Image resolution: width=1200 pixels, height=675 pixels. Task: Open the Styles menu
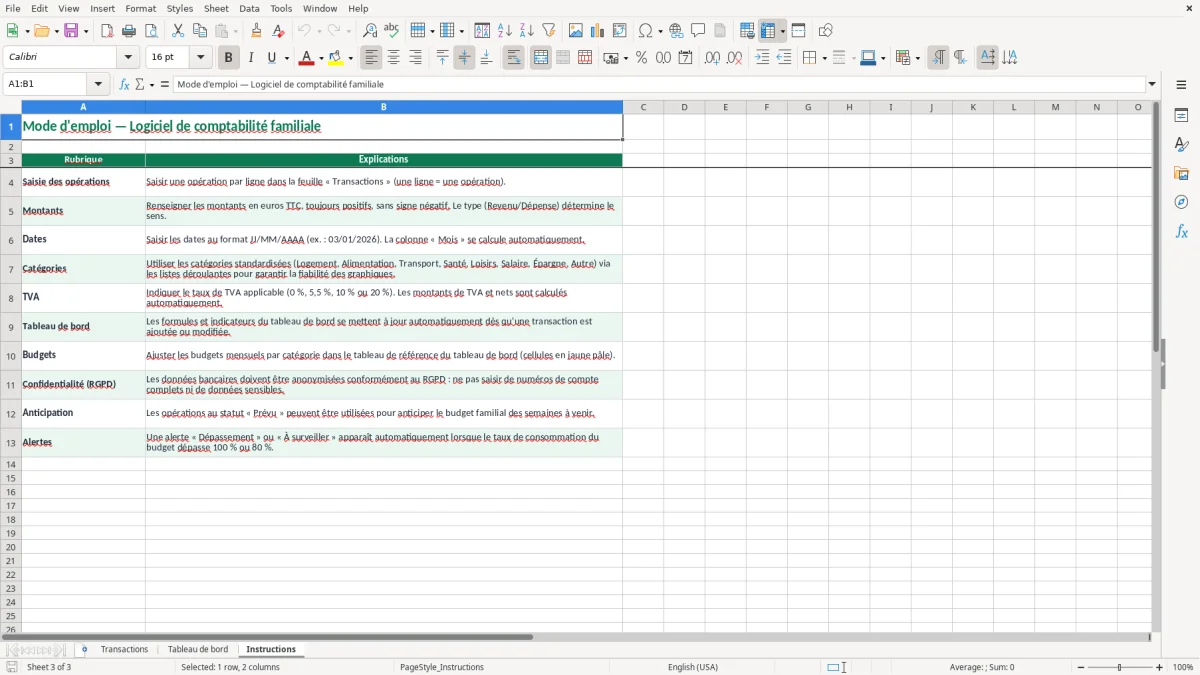[180, 8]
